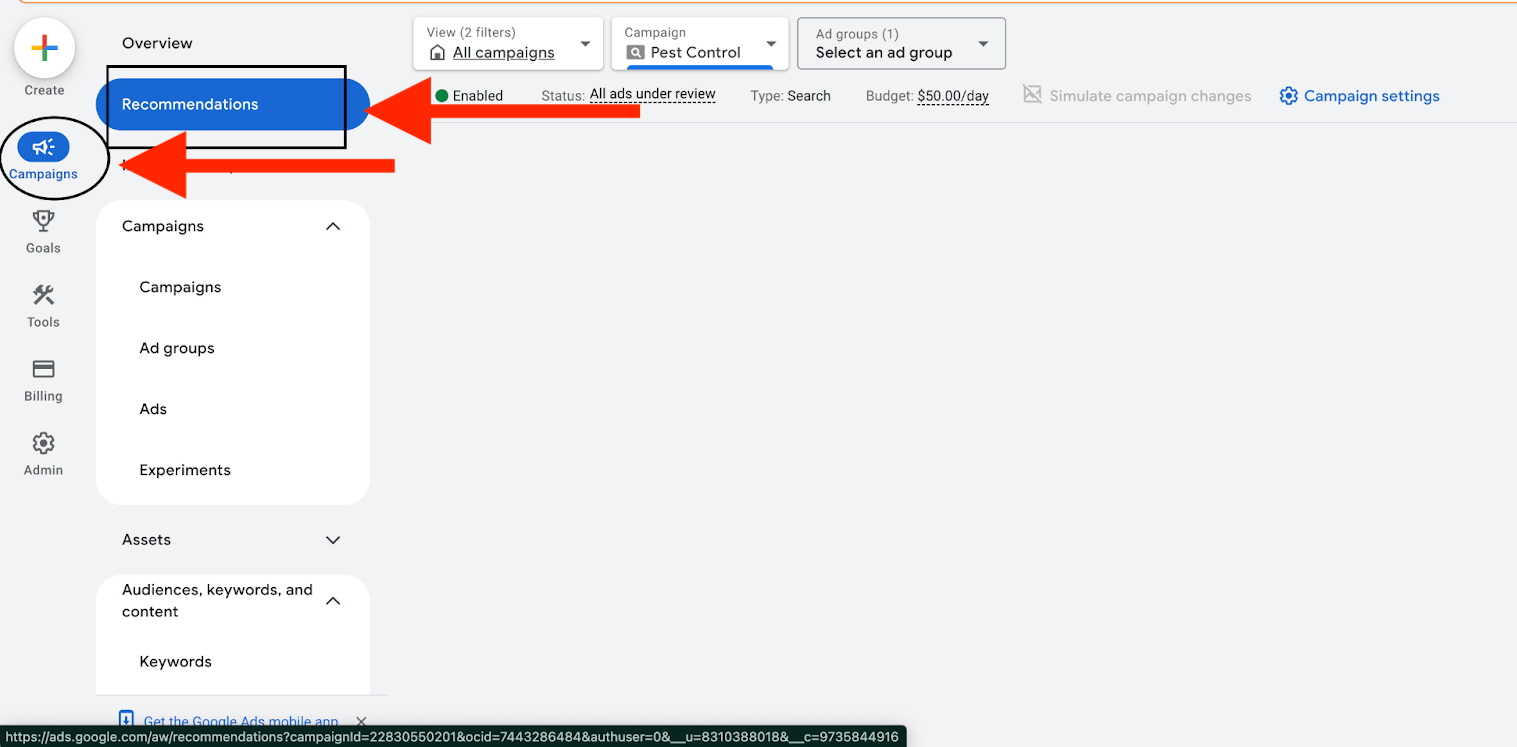
Task: Click the Campaign settings gear icon
Action: (x=1288, y=96)
